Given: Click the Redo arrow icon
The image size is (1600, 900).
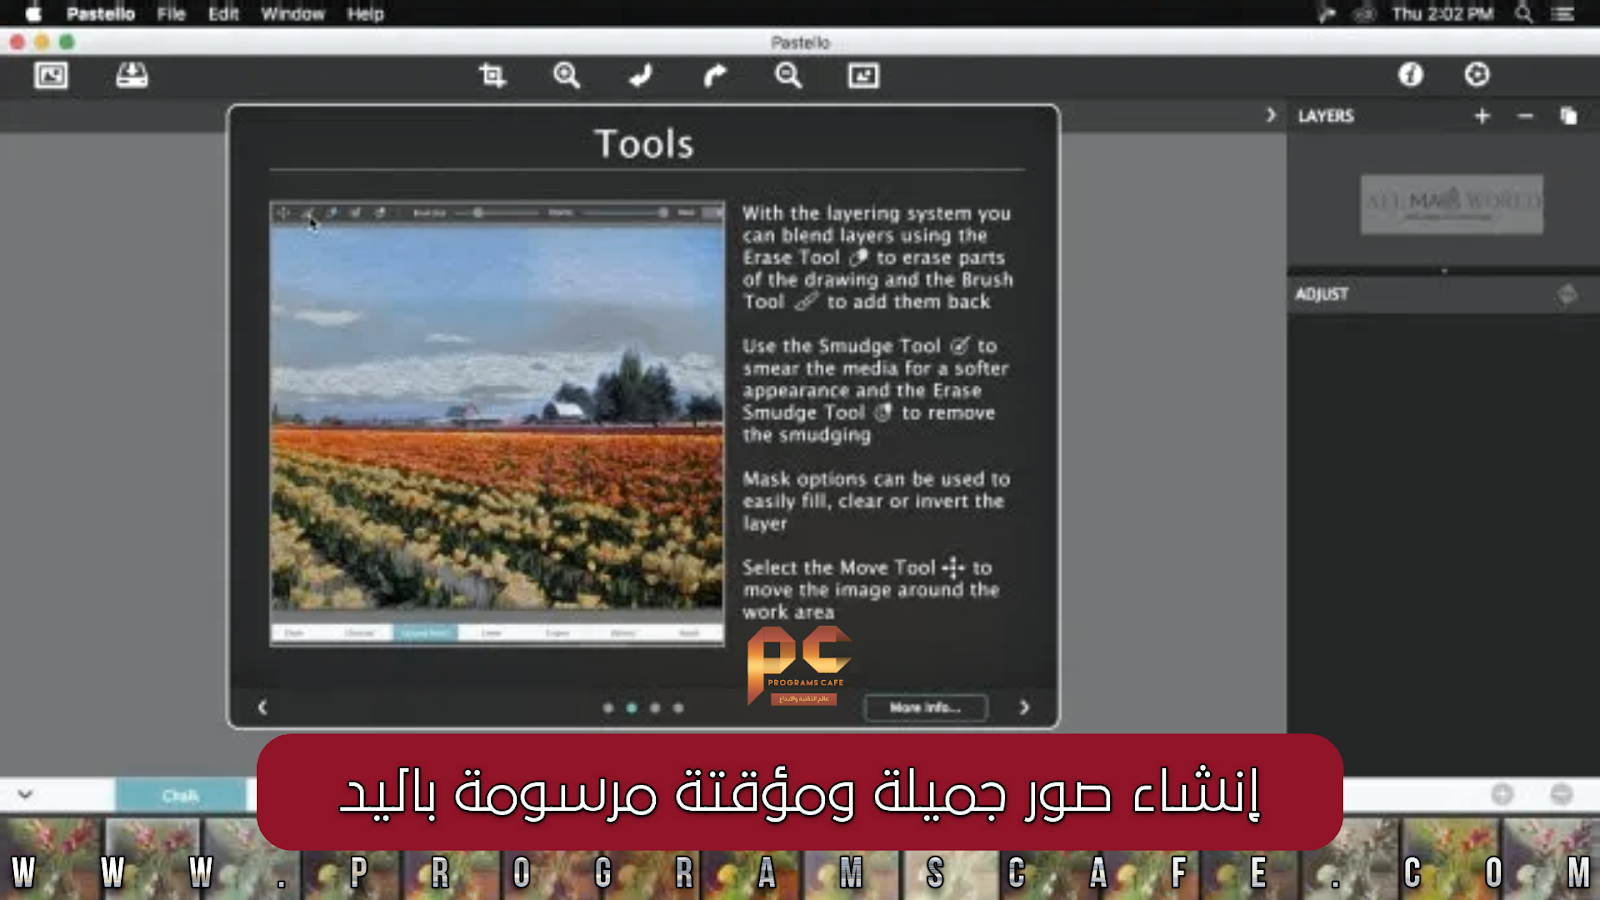Looking at the screenshot, I should coord(714,75).
